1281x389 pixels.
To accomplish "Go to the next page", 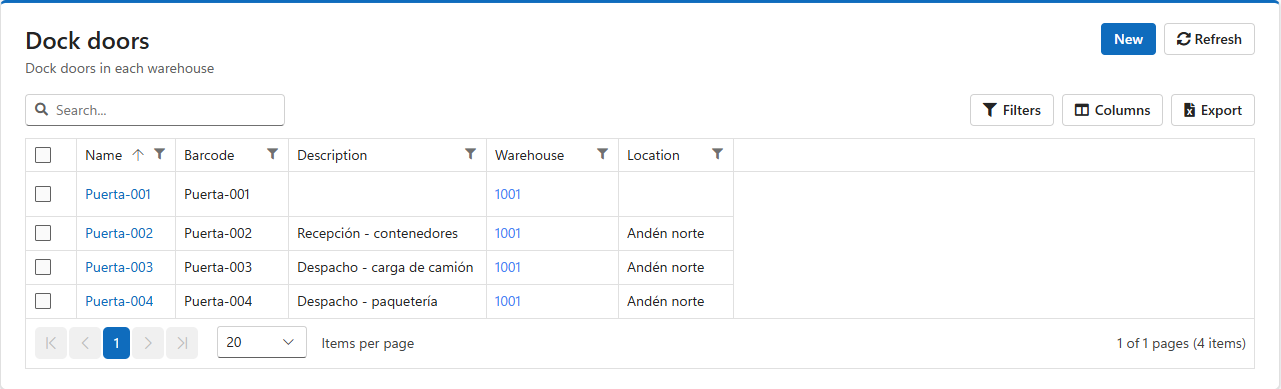I will (148, 343).
